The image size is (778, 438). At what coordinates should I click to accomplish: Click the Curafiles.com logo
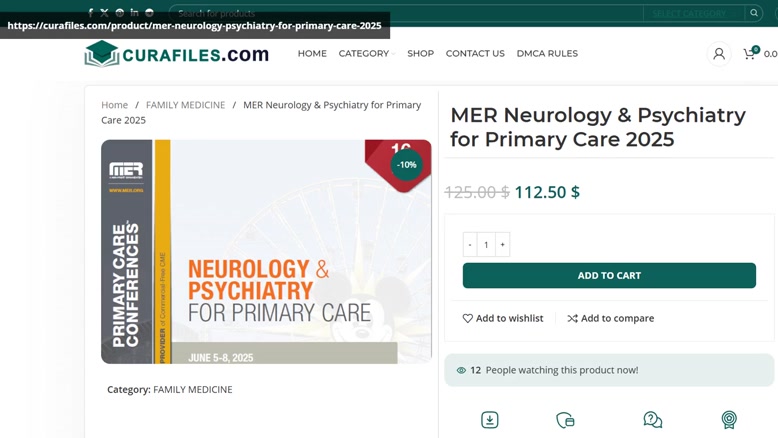(177, 54)
